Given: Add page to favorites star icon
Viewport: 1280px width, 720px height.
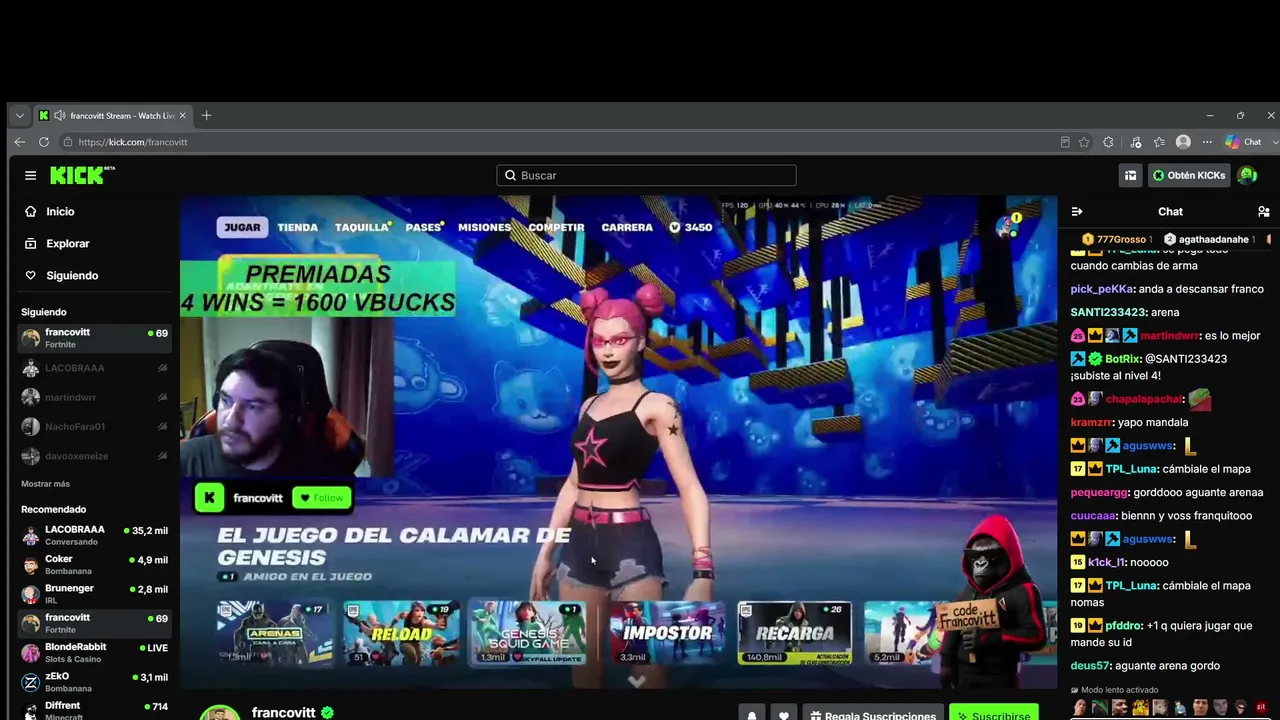Looking at the screenshot, I should (x=1084, y=142).
